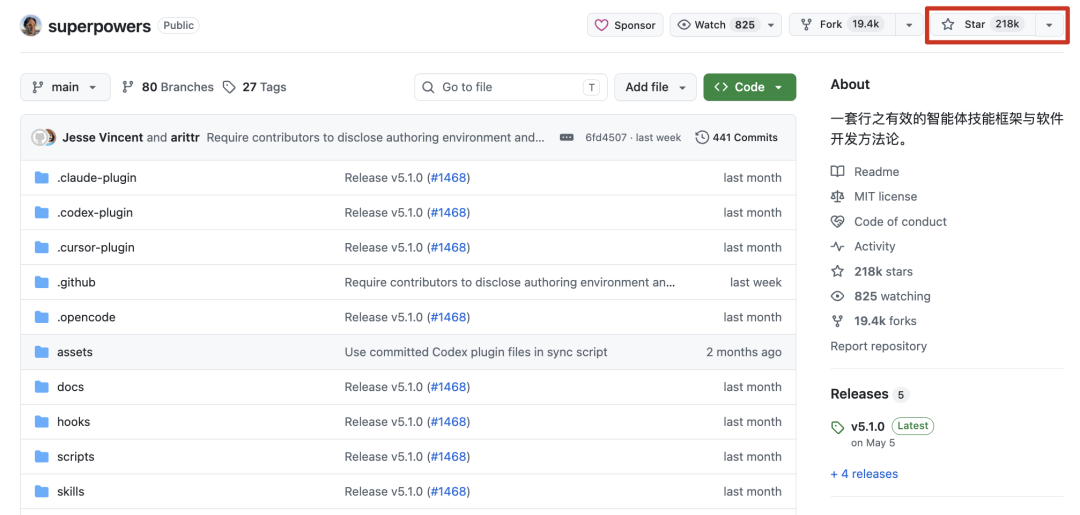Open the superpowers repository name link
Image resolution: width=1080 pixels, height=515 pixels.
[99, 26]
